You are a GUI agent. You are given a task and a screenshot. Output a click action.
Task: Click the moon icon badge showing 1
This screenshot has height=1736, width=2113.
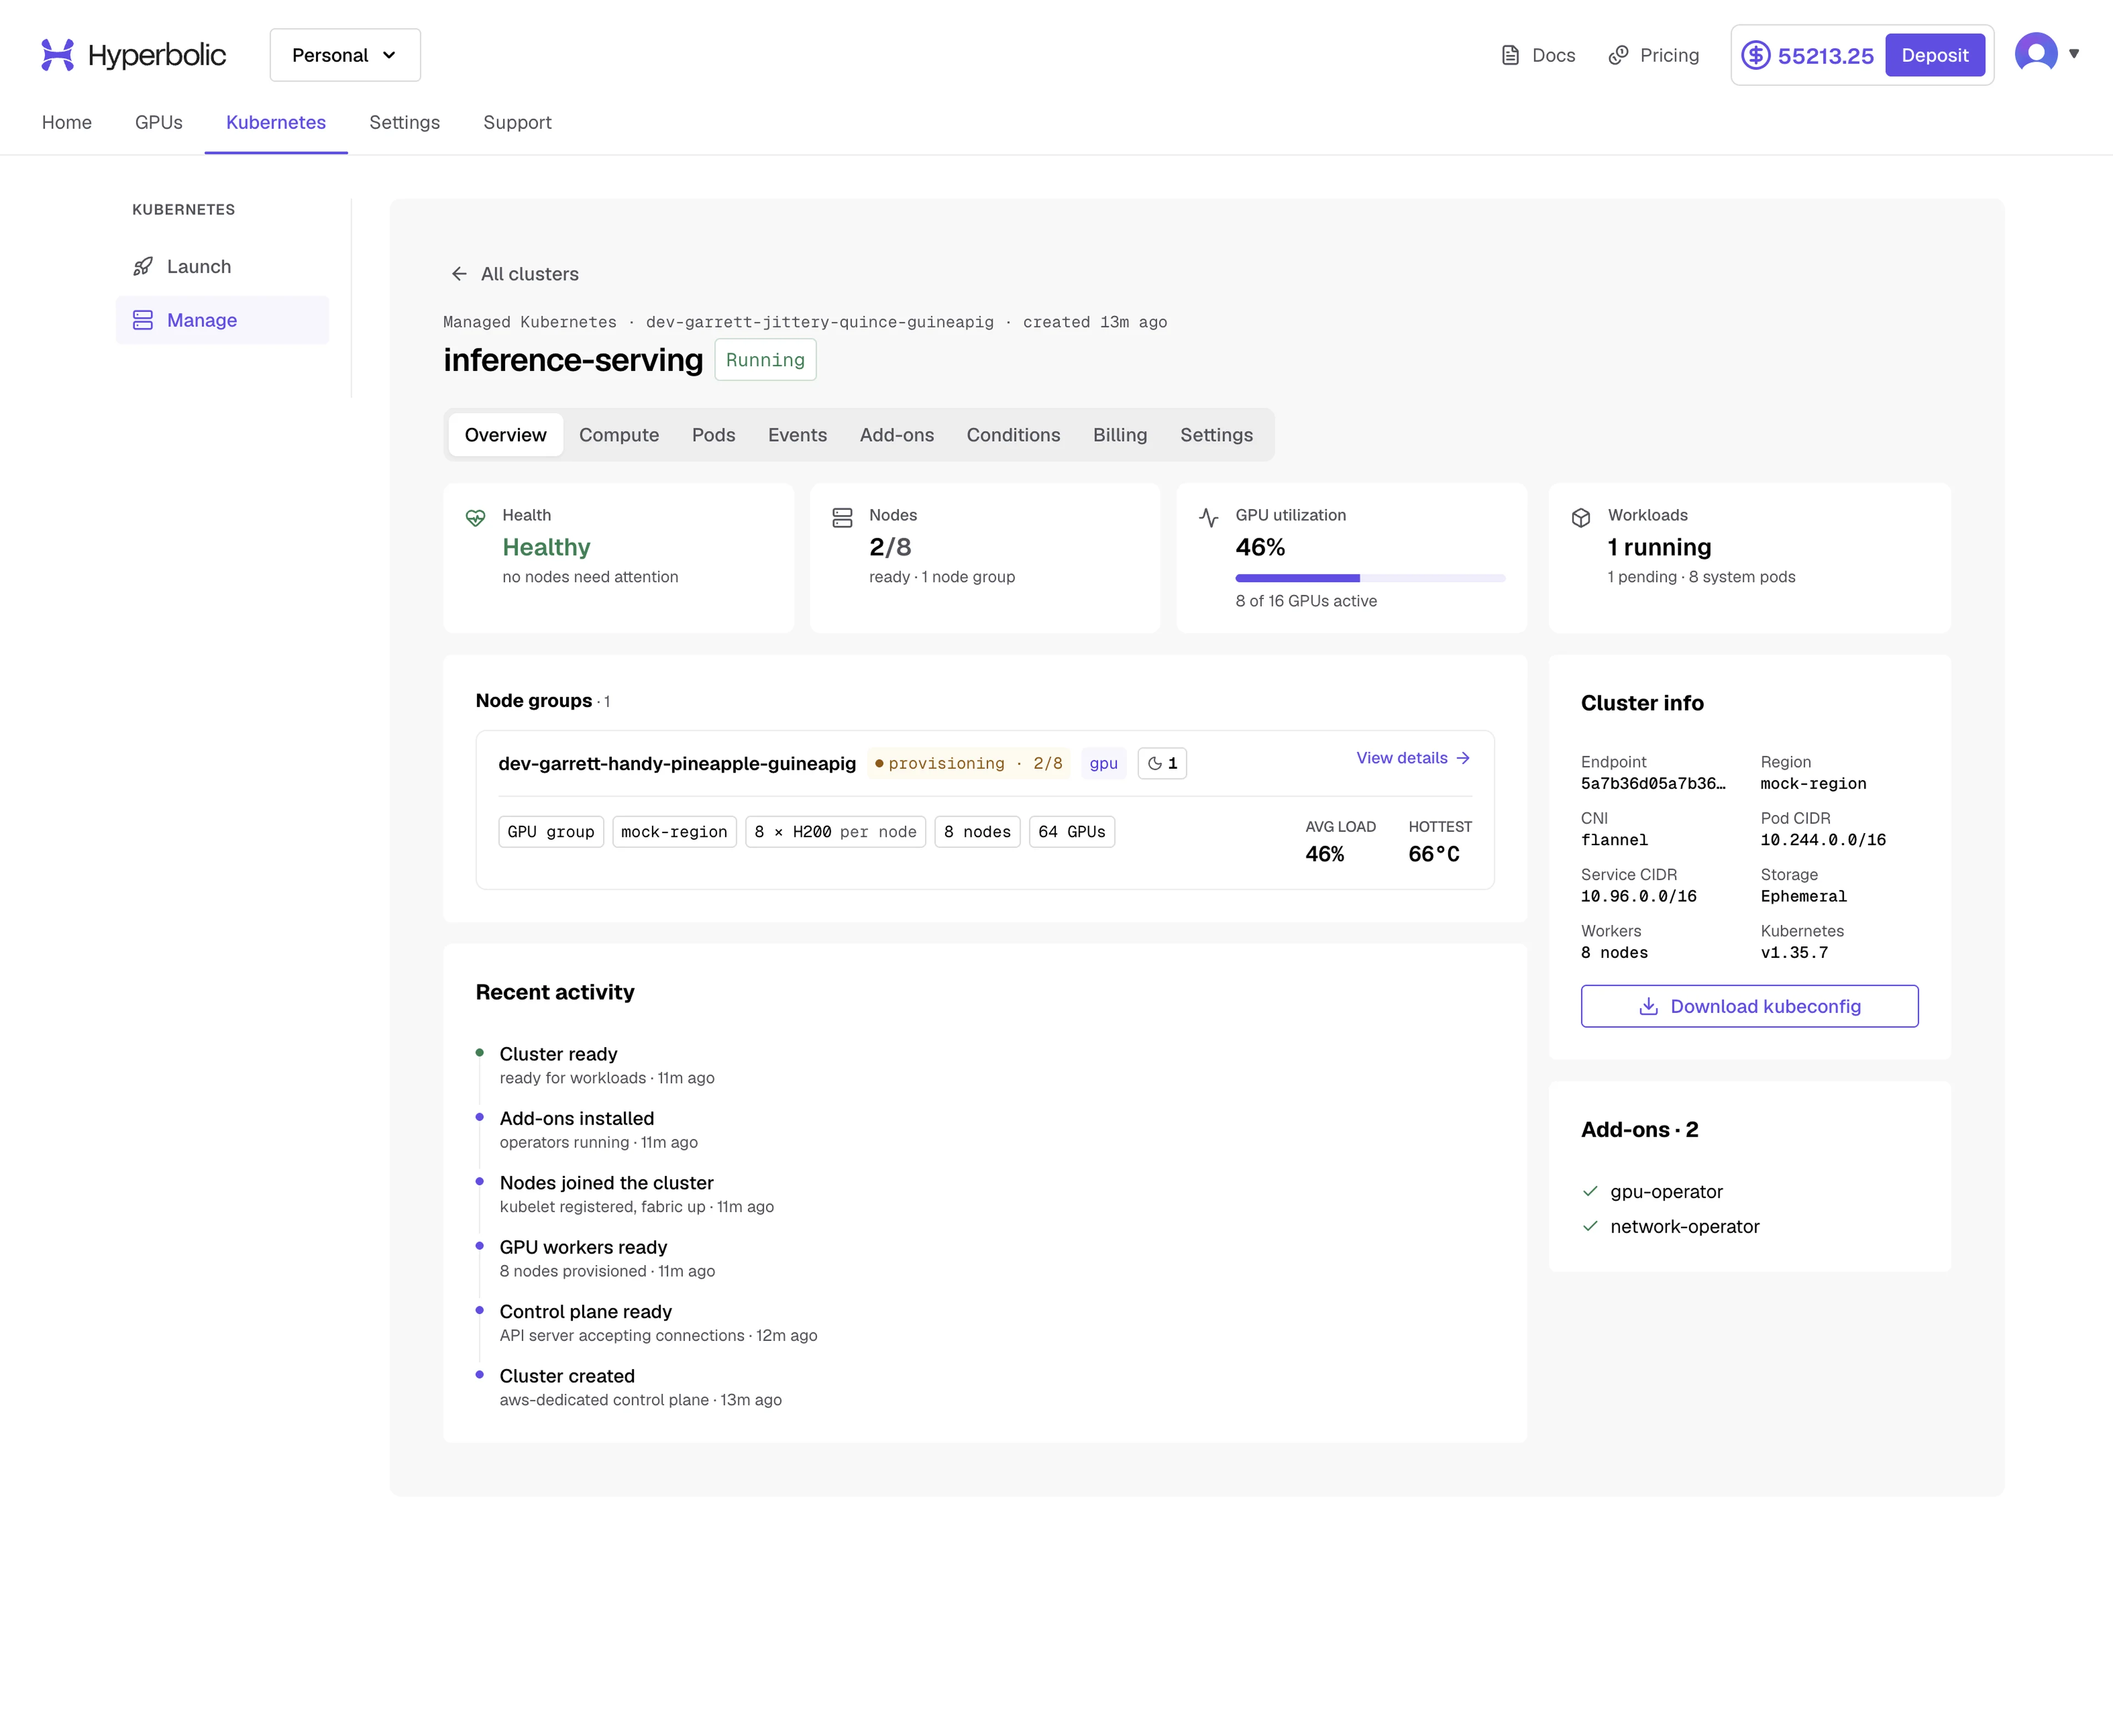(x=1162, y=763)
